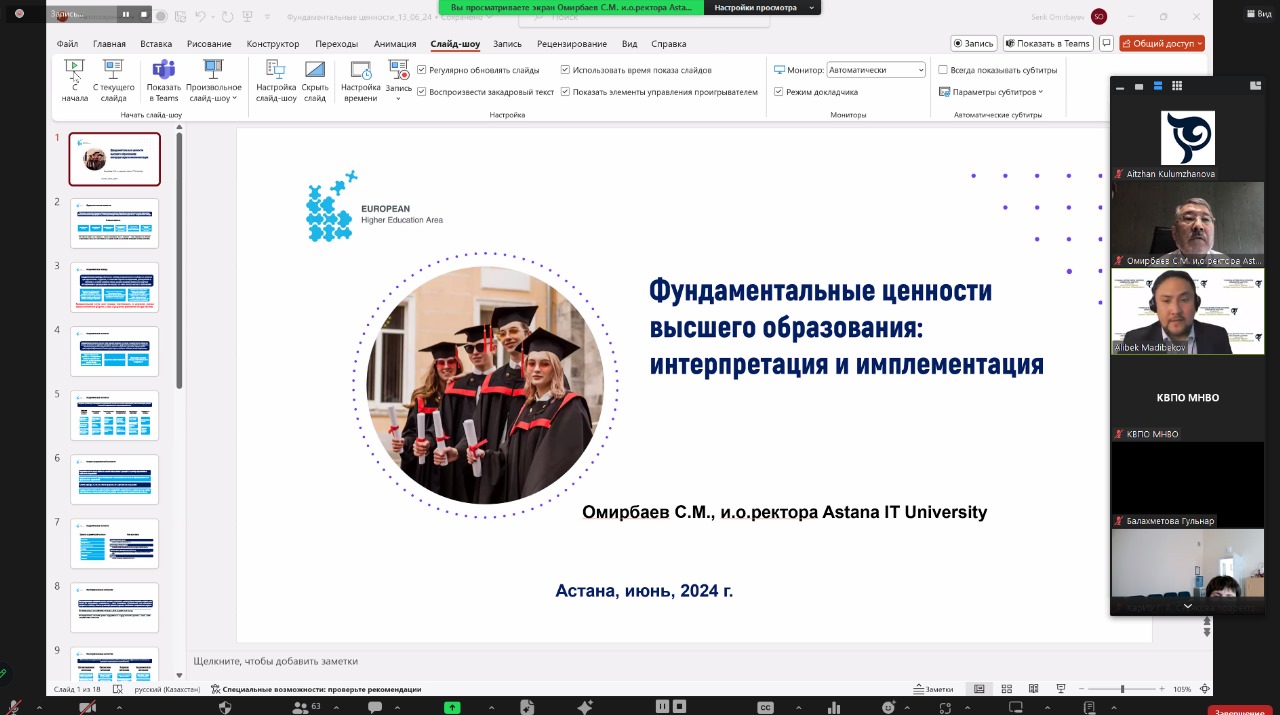The height and width of the screenshot is (715, 1280).
Task: Click the zoom slider in status bar
Action: pyautogui.click(x=1122, y=689)
